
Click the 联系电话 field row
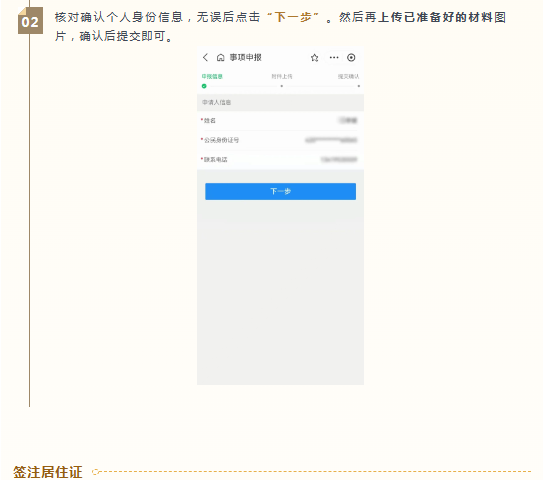point(280,160)
